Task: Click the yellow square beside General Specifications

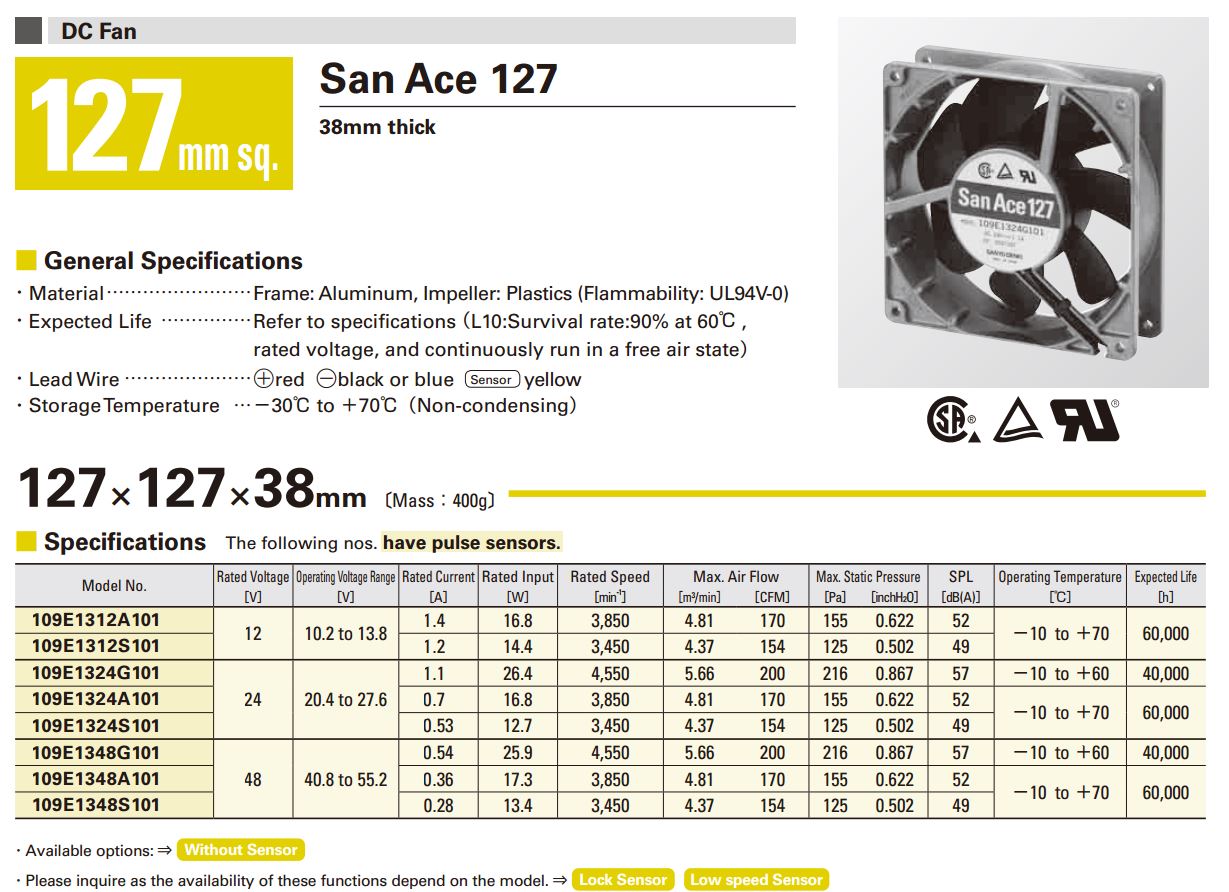Action: 26,261
